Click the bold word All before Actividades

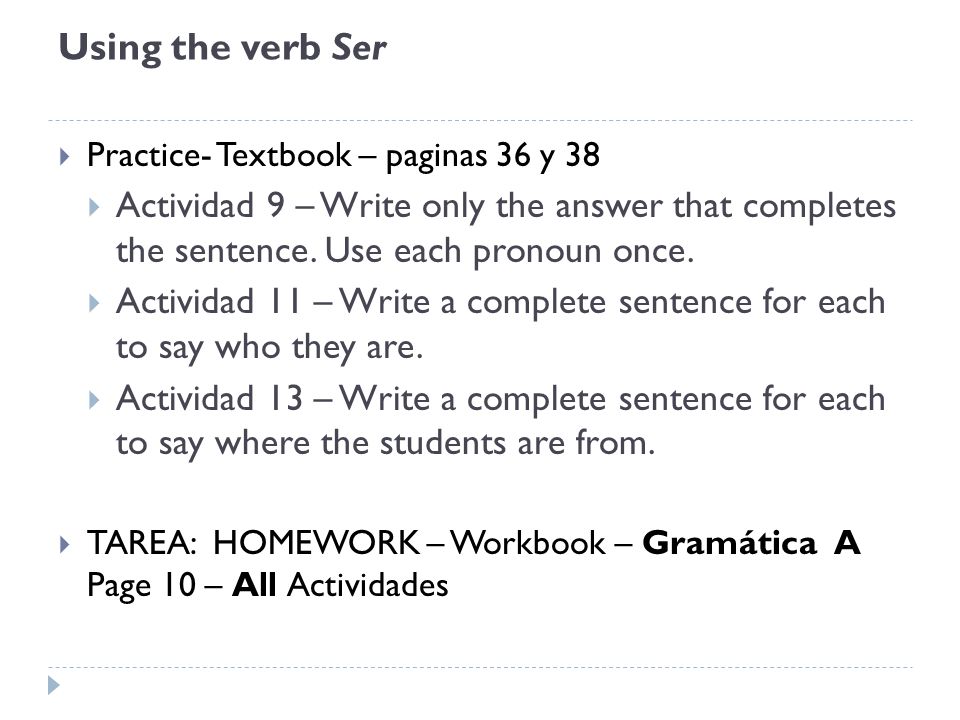(254, 585)
